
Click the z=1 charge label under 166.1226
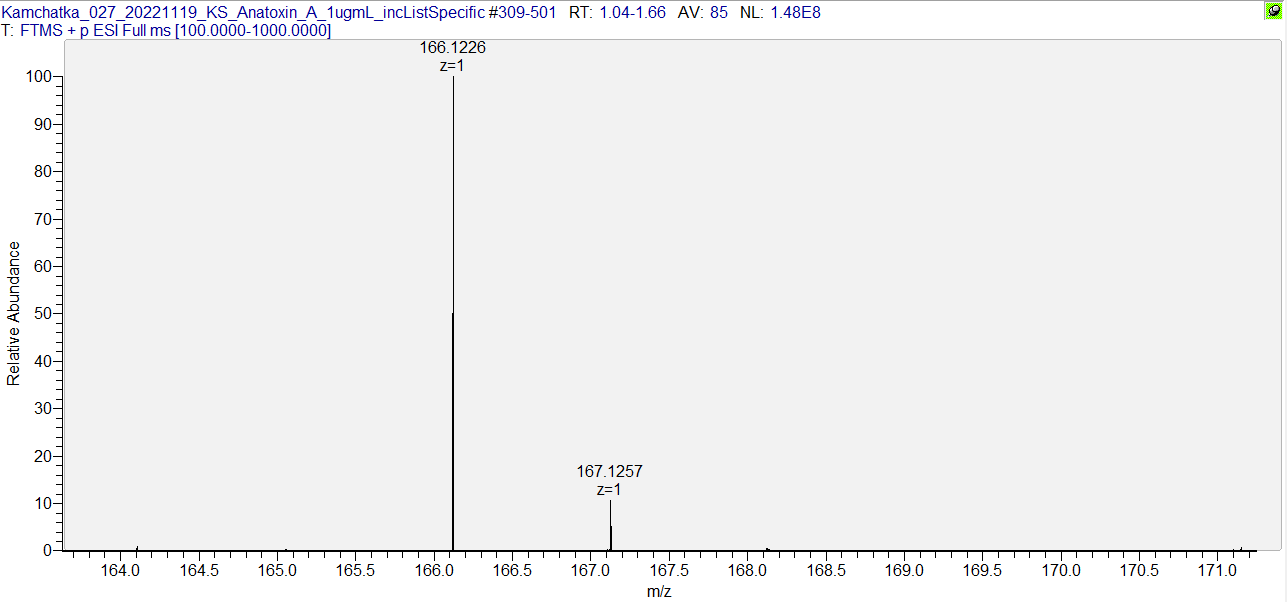click(452, 66)
